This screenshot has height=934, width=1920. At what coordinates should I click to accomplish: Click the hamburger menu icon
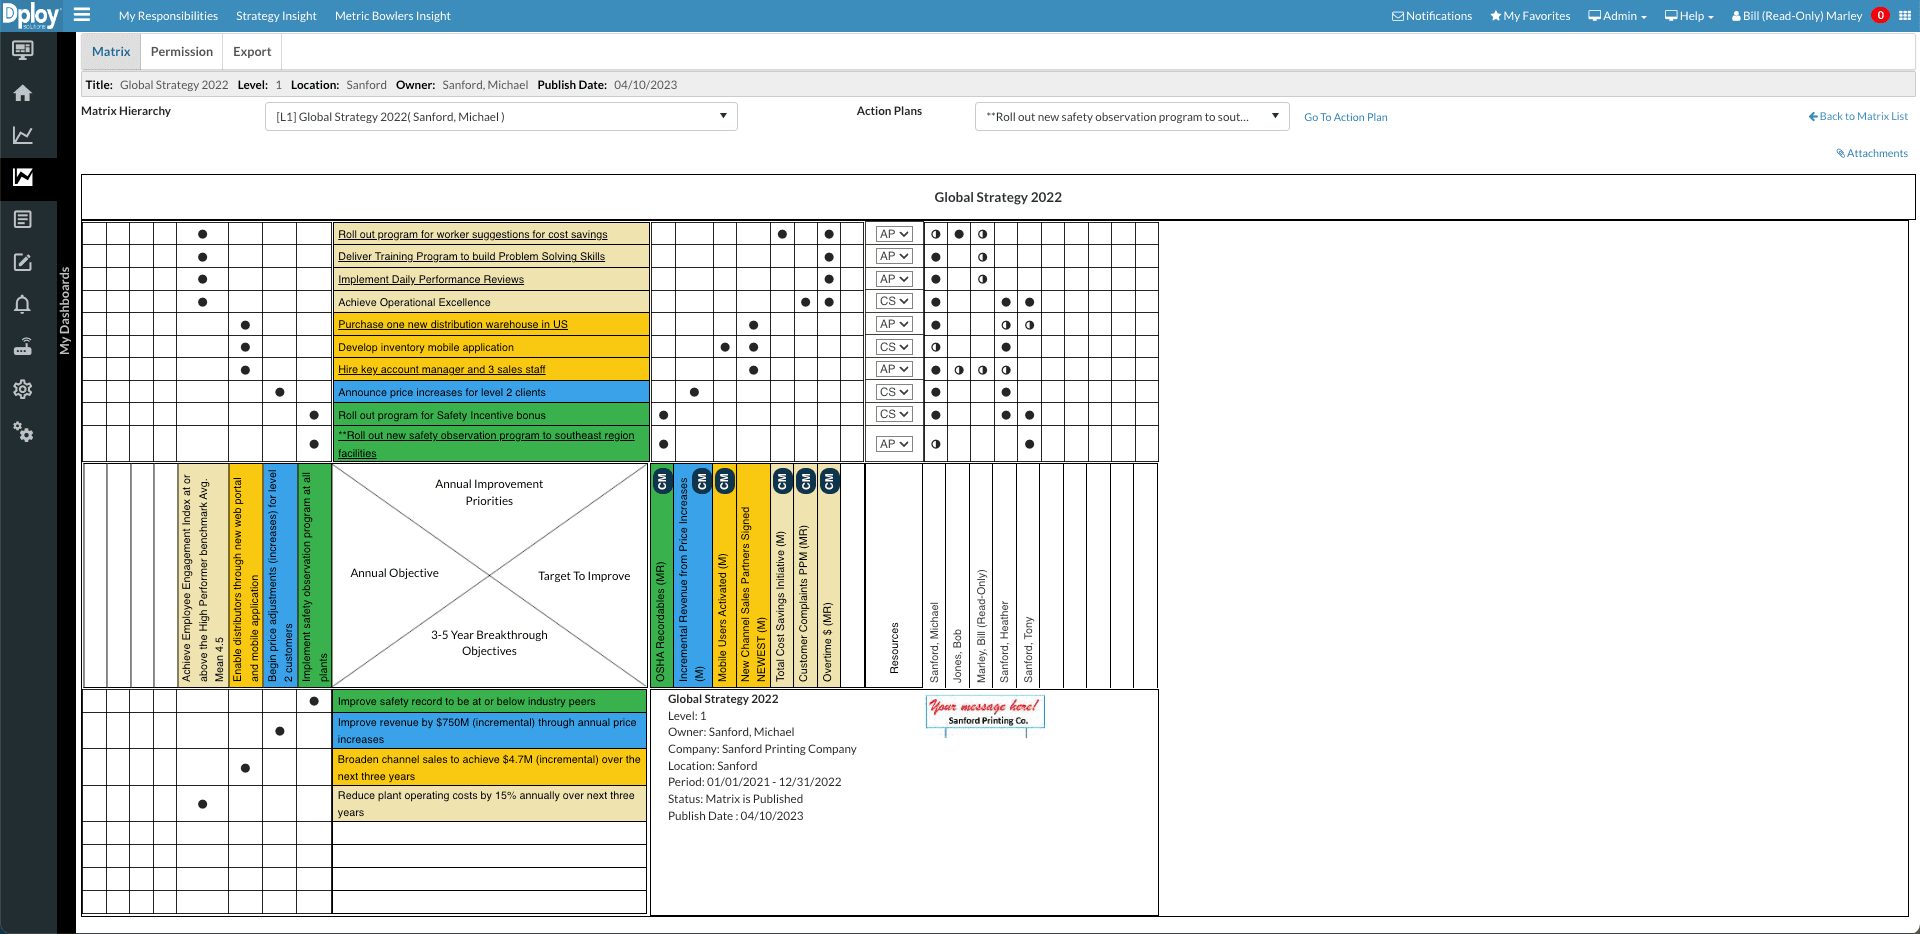(x=82, y=15)
